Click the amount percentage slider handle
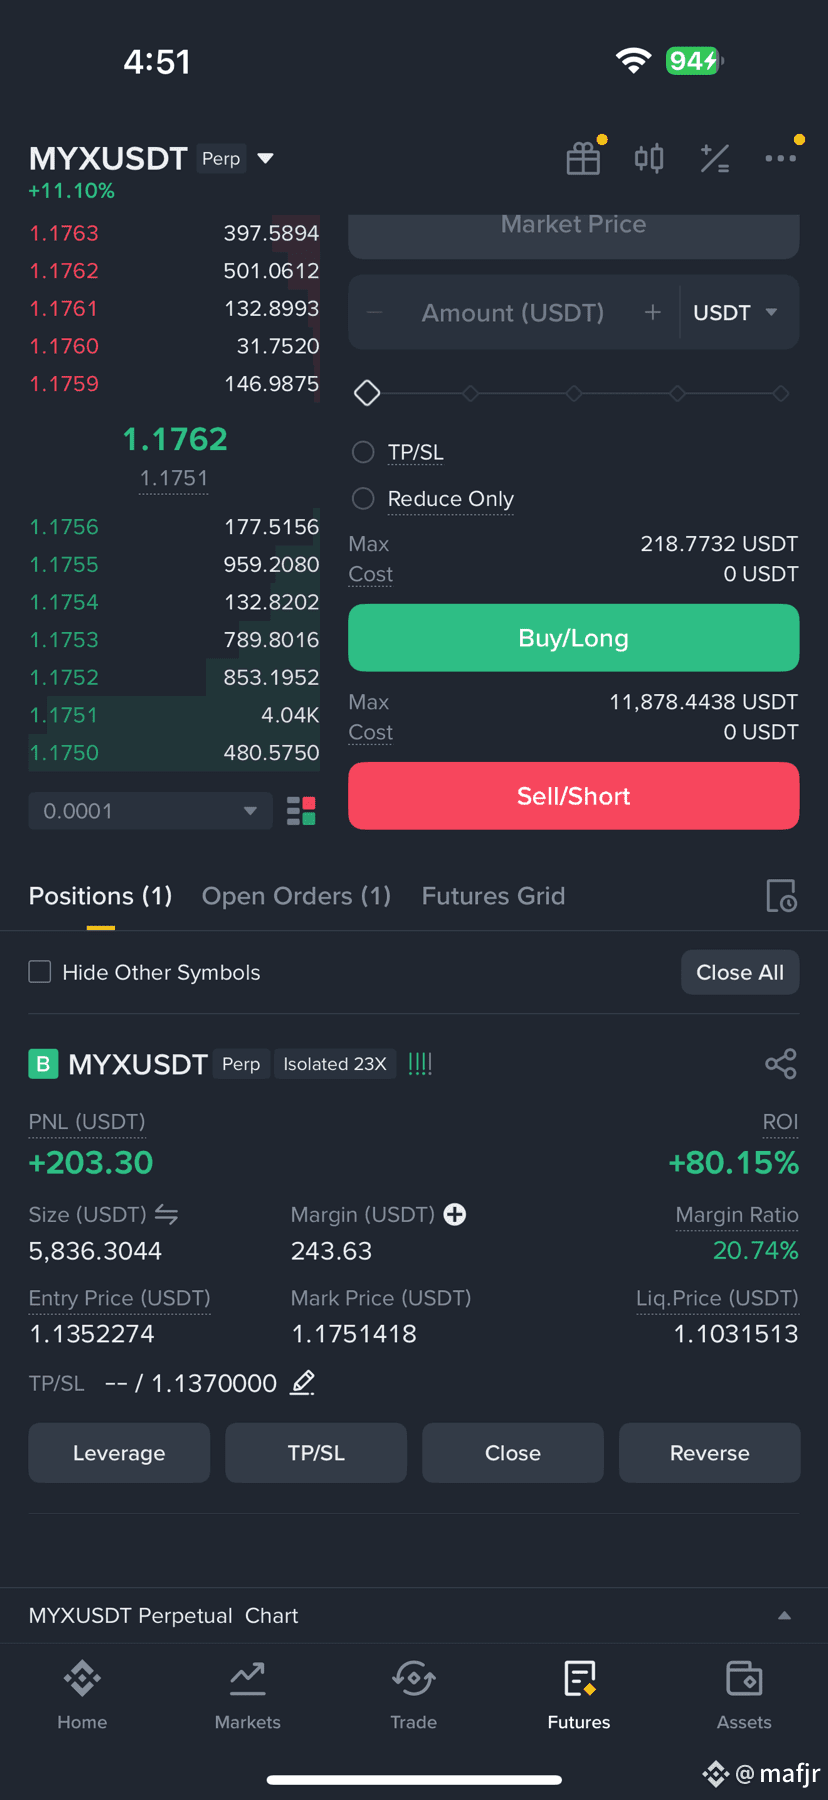The image size is (828, 1800). (367, 393)
